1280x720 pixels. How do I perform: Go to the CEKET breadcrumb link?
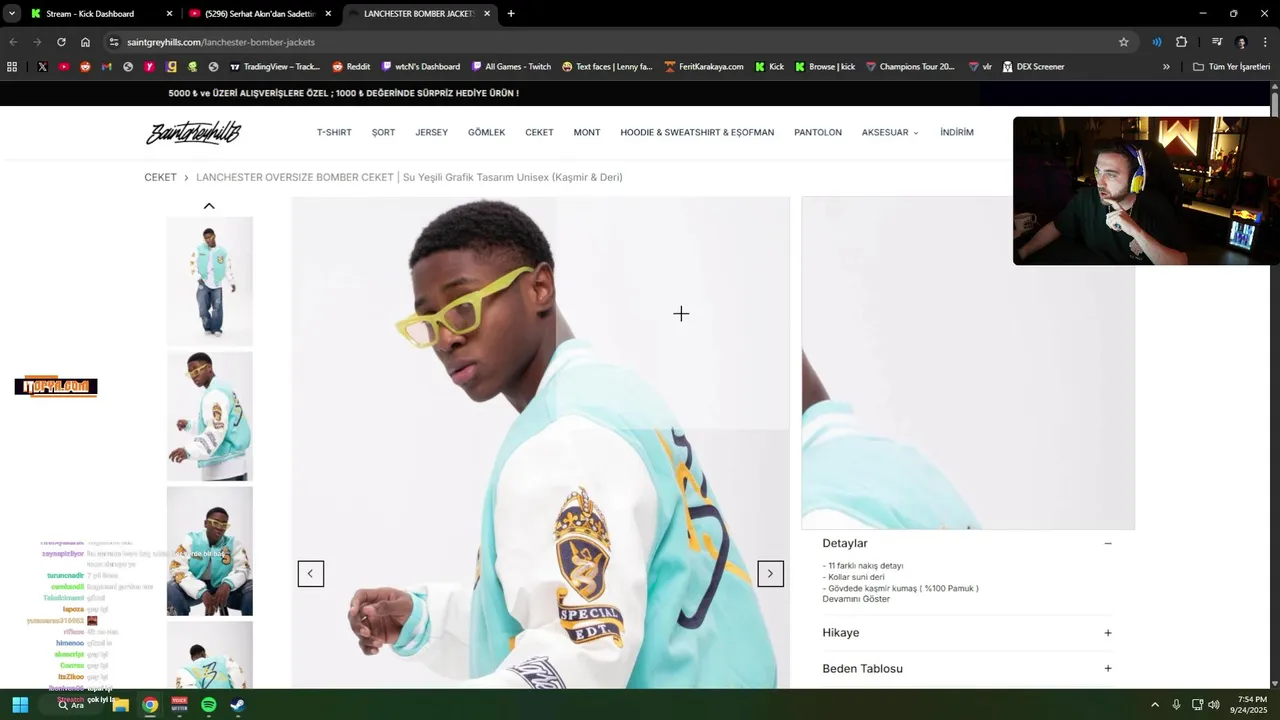coord(160,177)
